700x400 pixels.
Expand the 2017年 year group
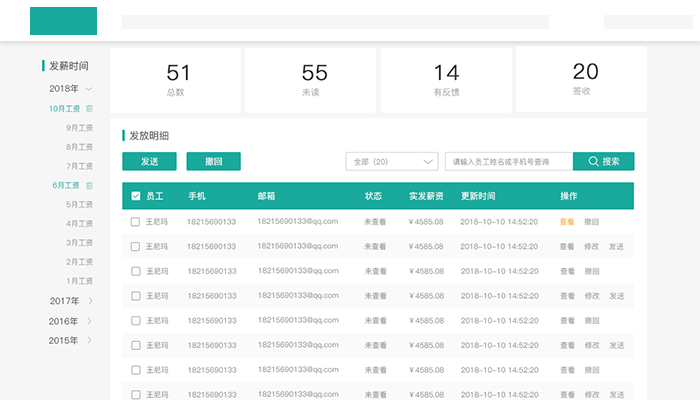[x=90, y=301]
